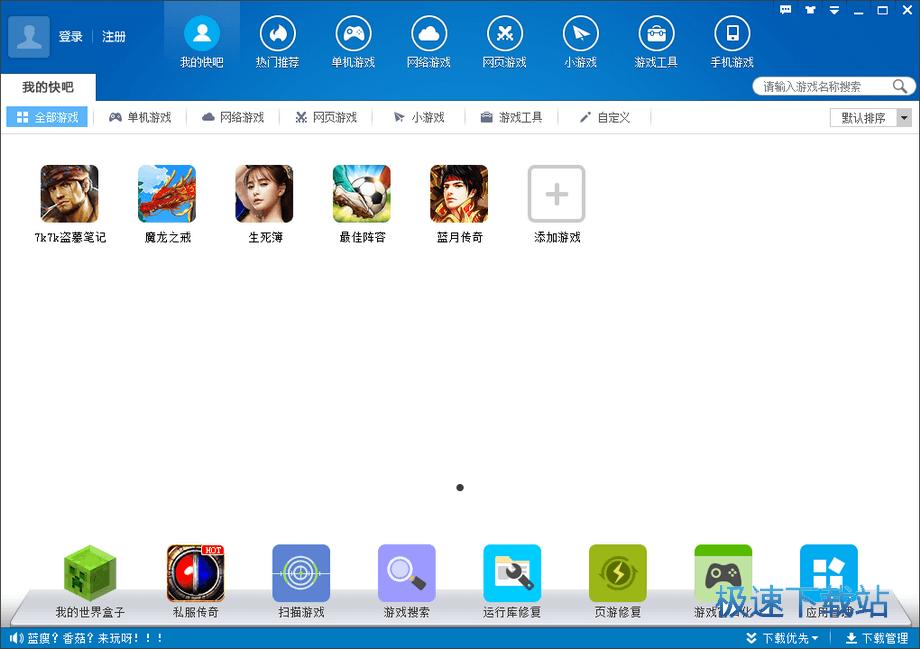The image size is (920, 649).
Task: Open the skin changer shirt icon
Action: coord(809,10)
